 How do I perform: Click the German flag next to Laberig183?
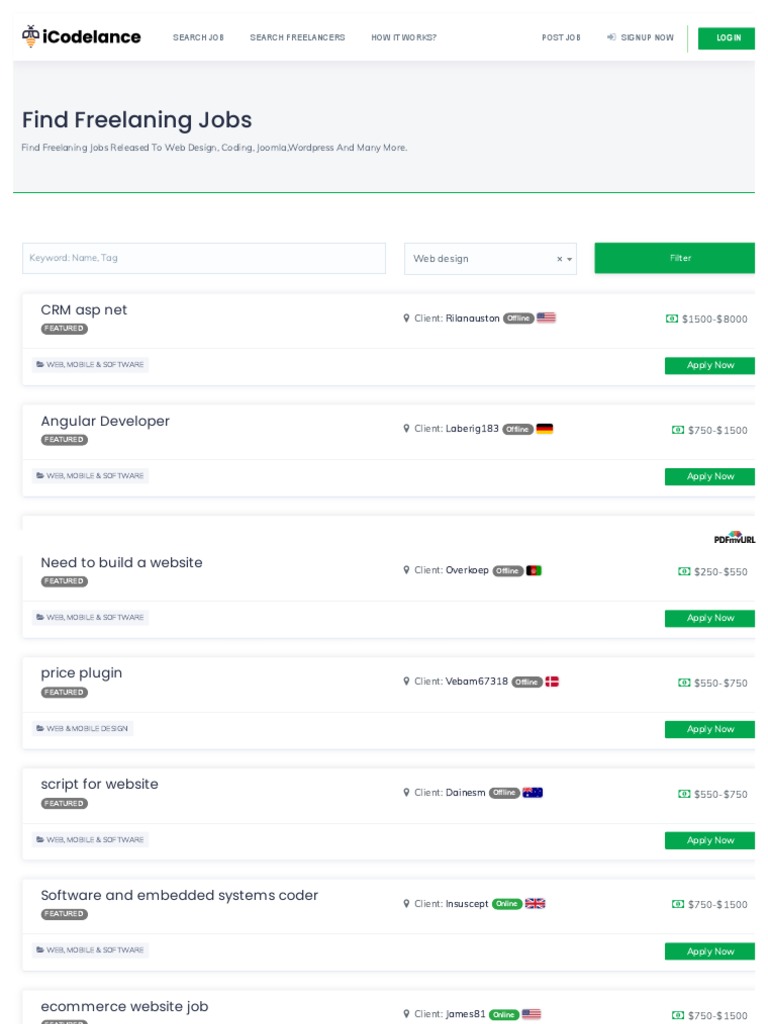544,429
